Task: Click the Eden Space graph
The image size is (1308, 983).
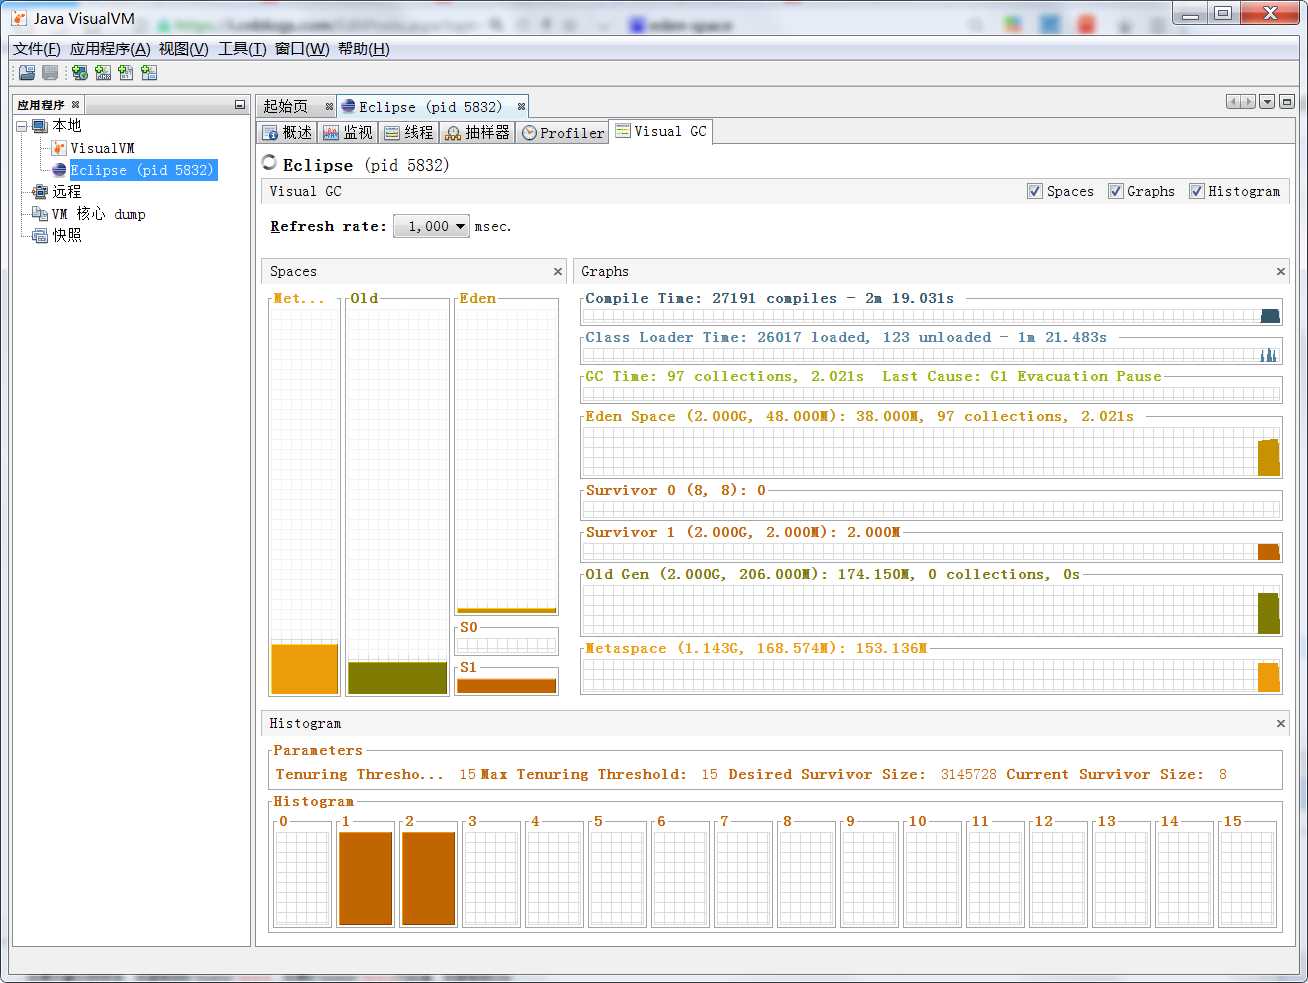Action: pos(932,452)
